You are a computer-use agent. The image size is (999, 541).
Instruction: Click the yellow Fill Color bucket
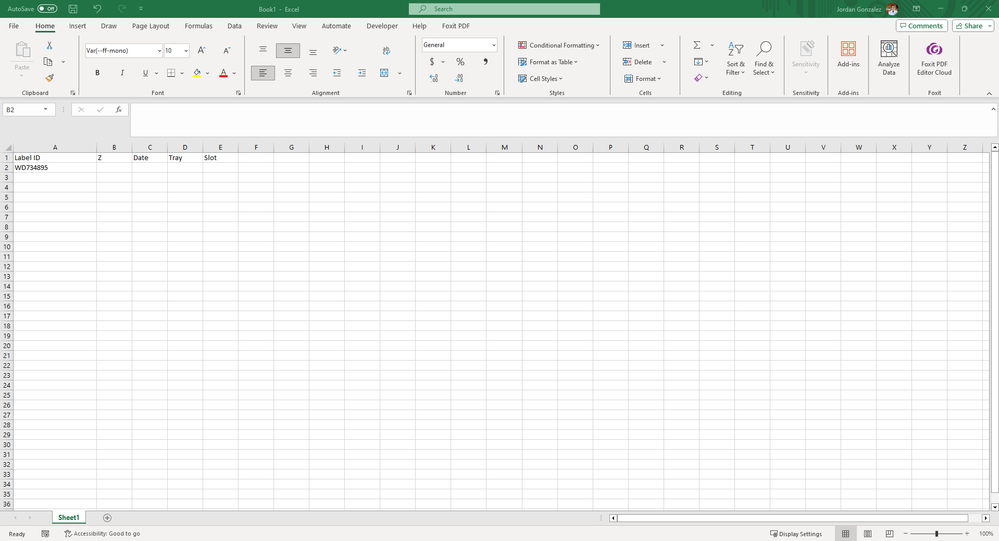click(x=197, y=73)
